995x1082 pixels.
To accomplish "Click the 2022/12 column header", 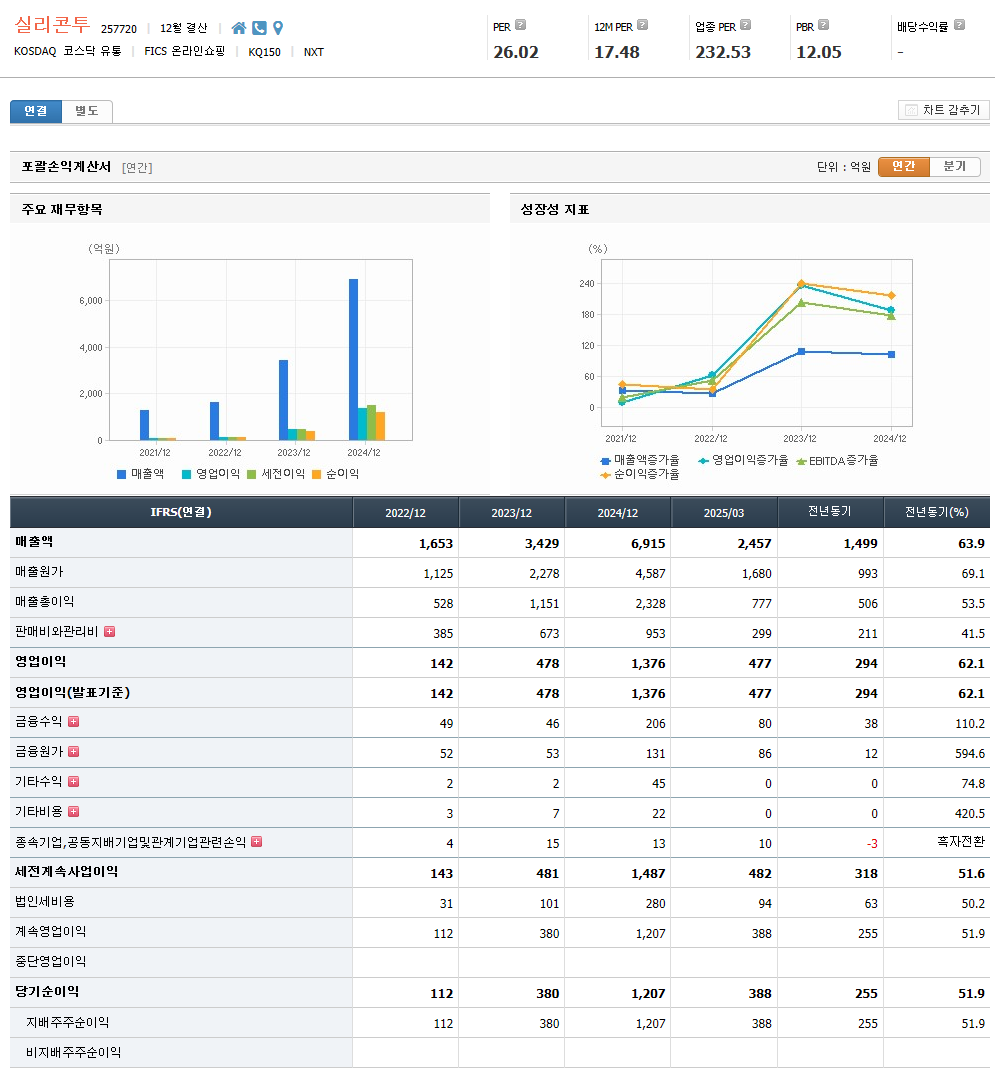I will [406, 513].
